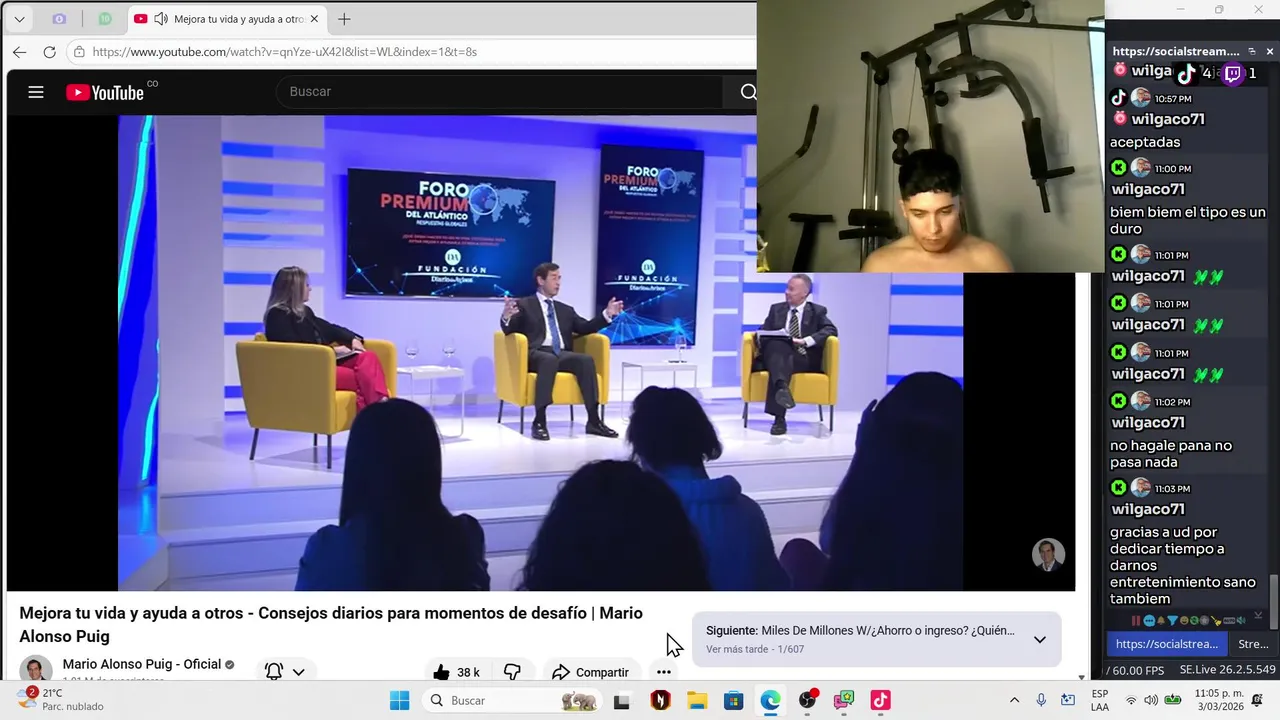
Task: Expand the subscription options chevron
Action: coord(298,672)
